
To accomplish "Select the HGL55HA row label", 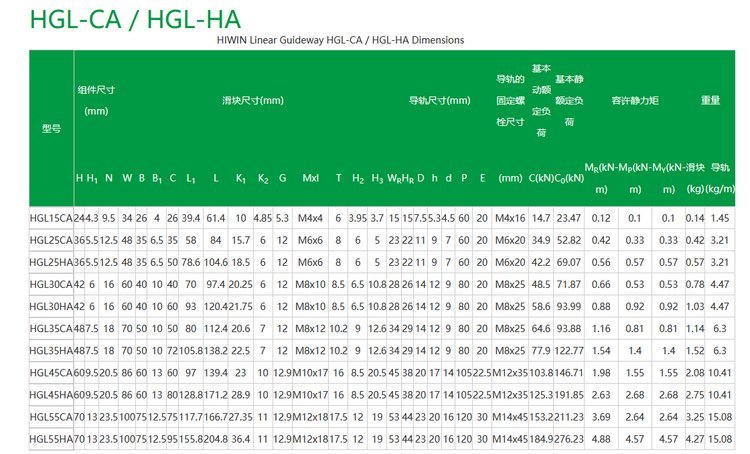I will 51,438.
